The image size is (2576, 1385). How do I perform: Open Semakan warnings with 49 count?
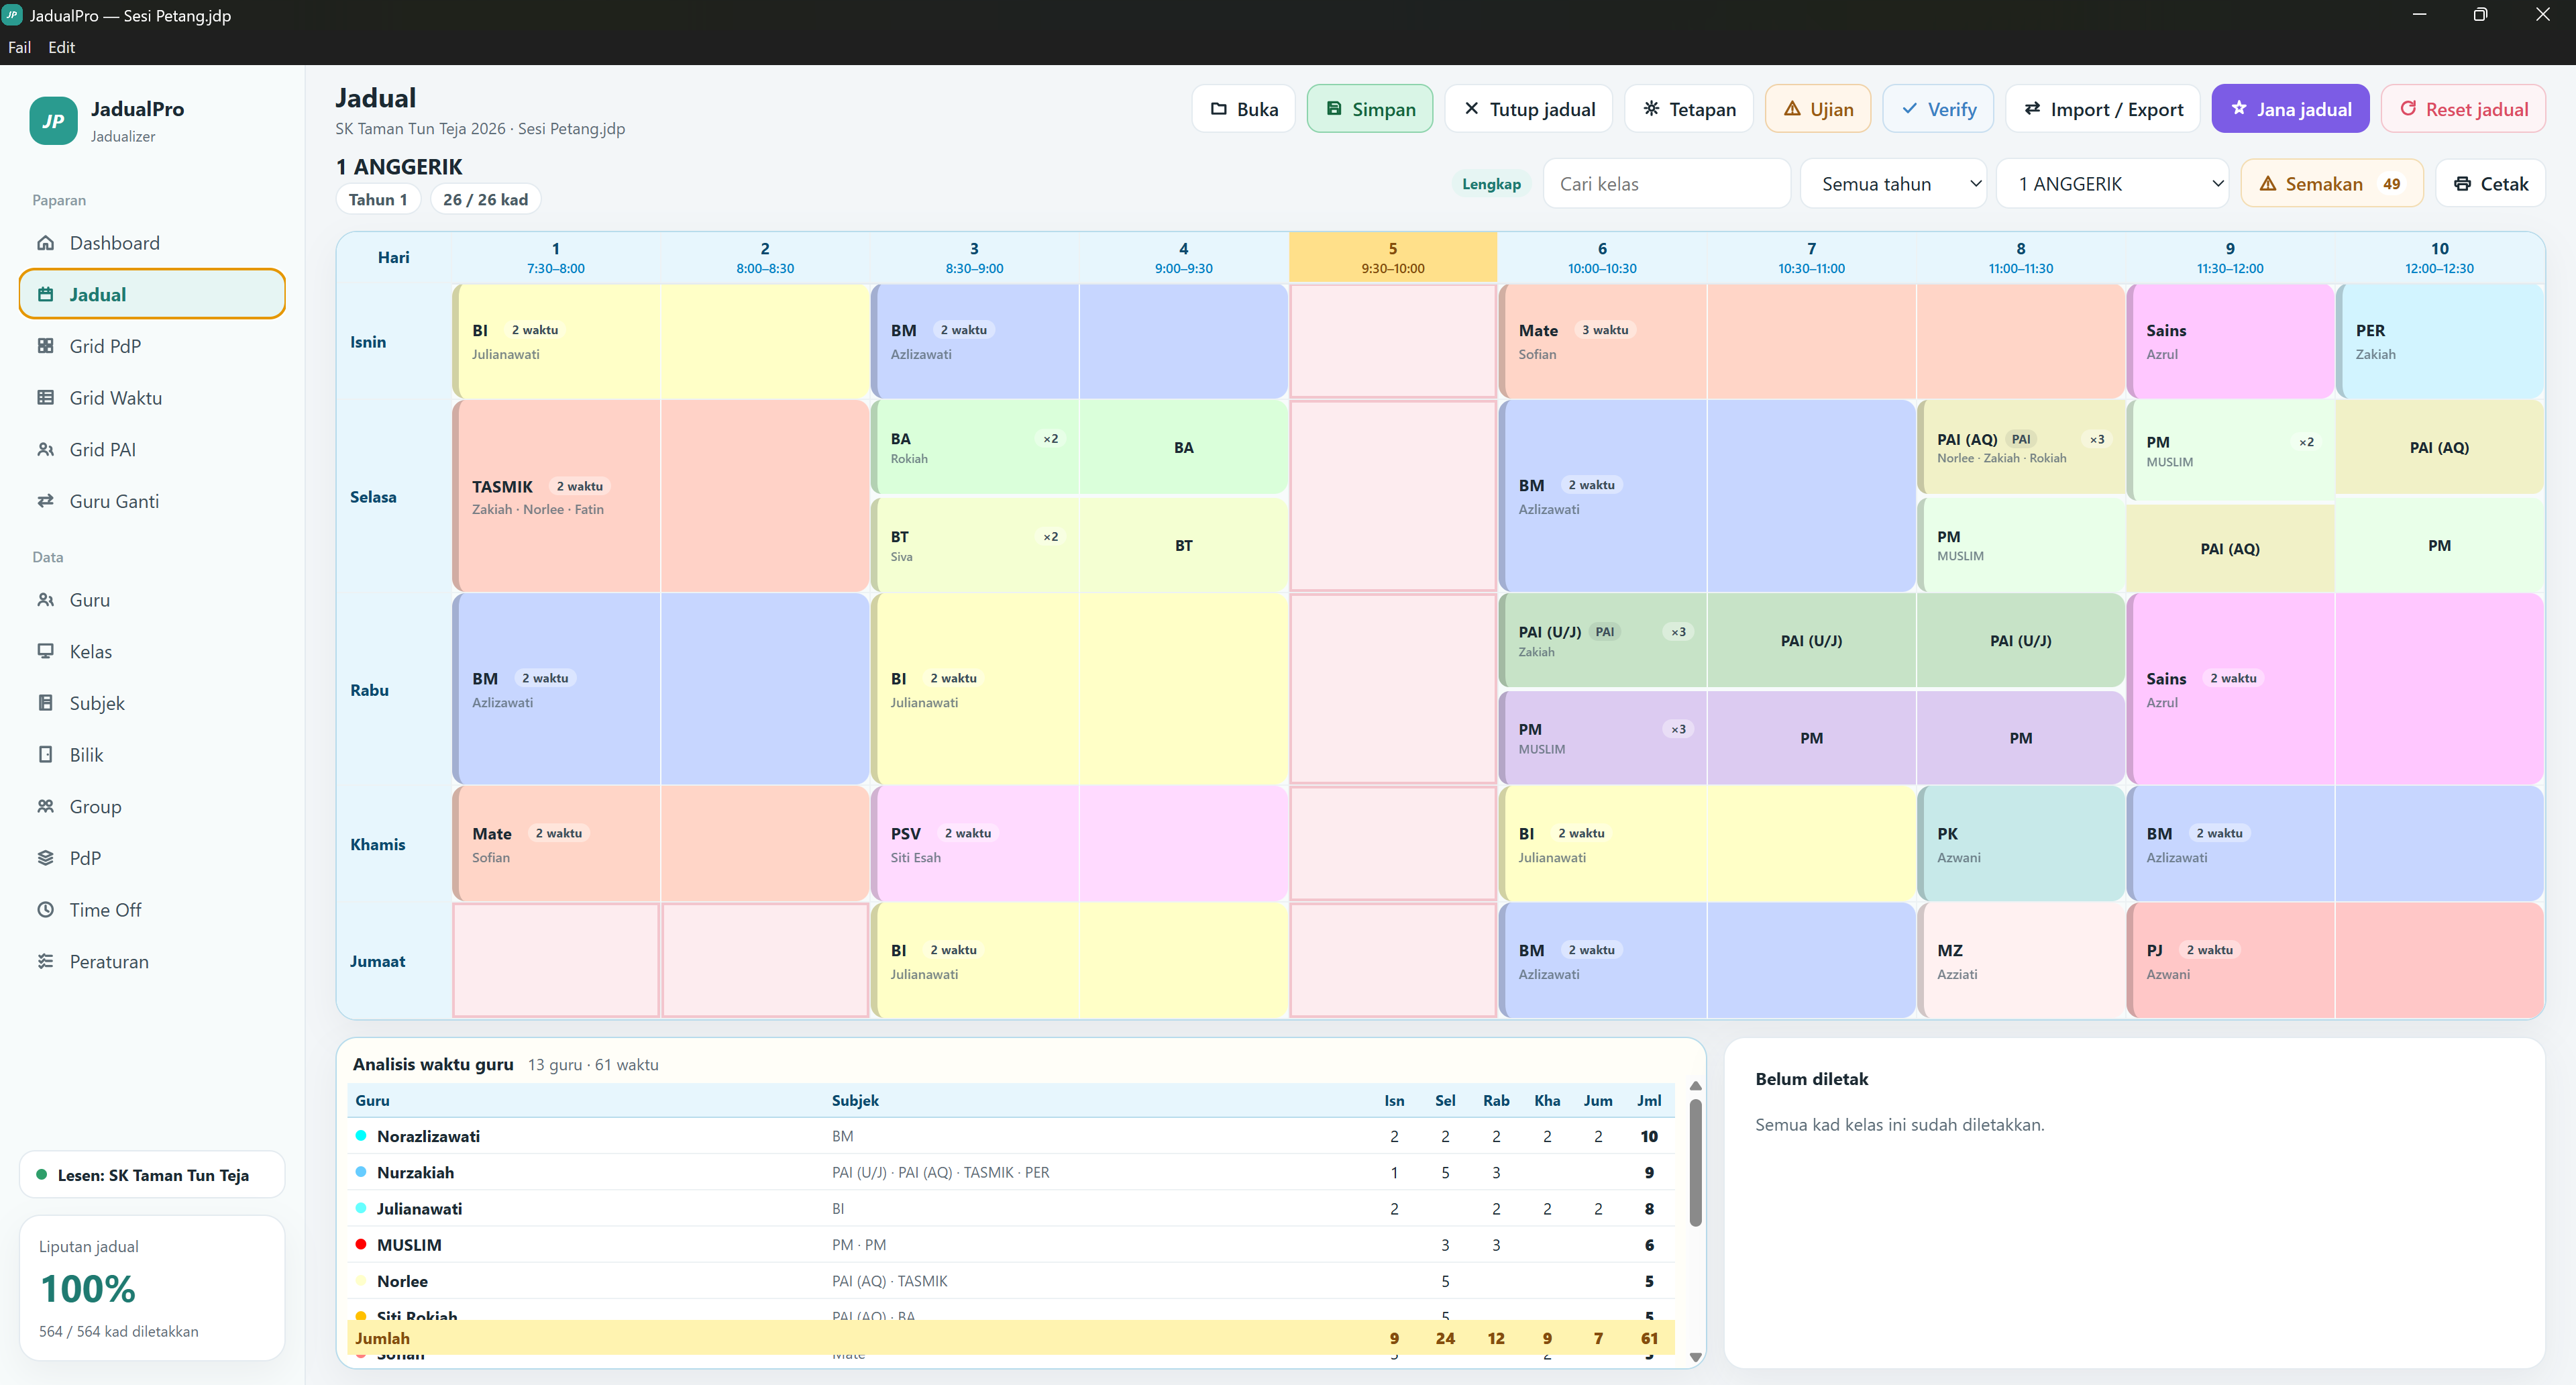point(2331,184)
